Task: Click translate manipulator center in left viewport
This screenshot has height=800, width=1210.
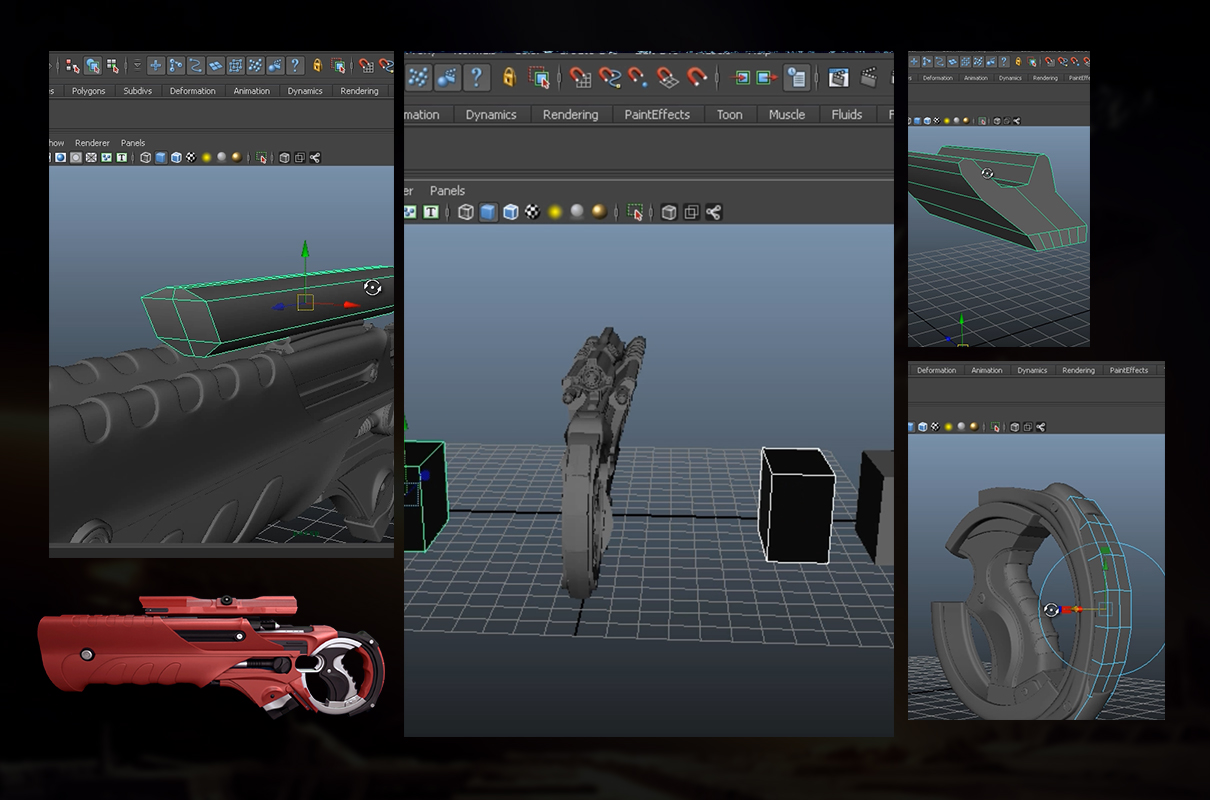Action: coord(305,302)
